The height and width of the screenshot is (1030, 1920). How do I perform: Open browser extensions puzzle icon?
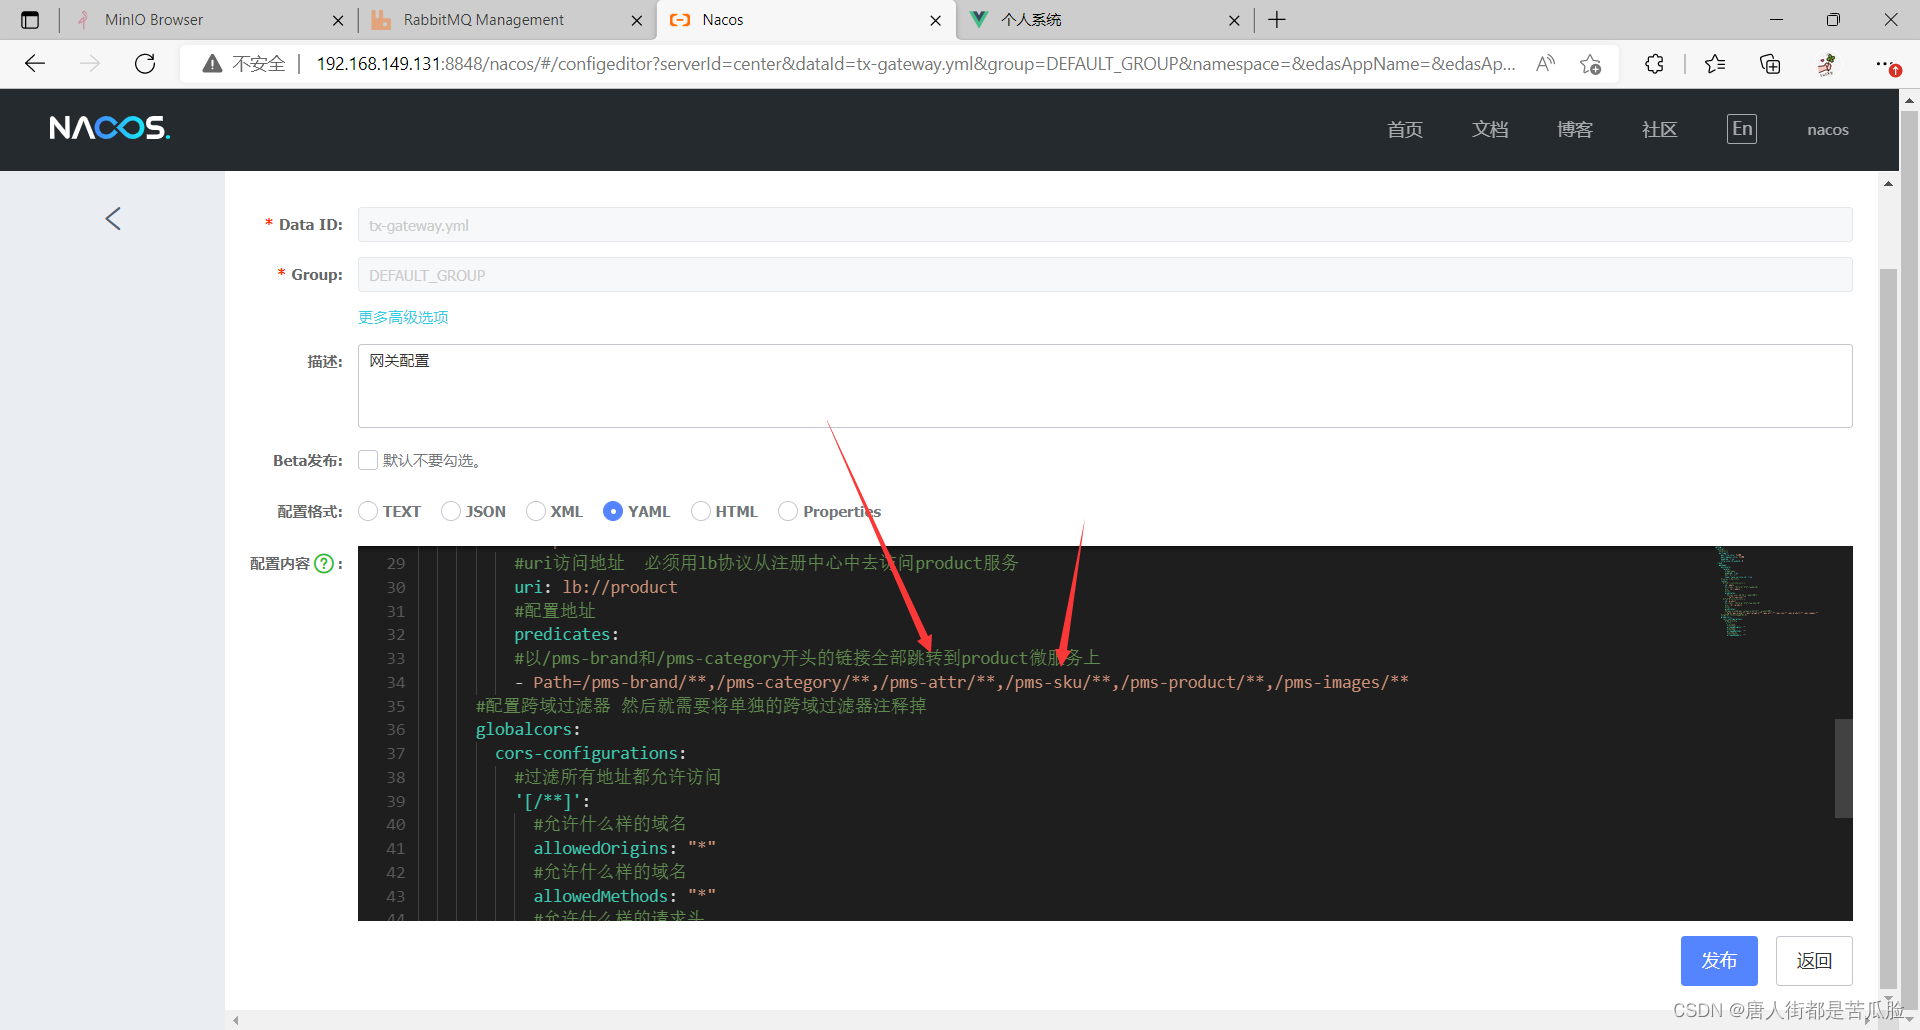[x=1654, y=64]
